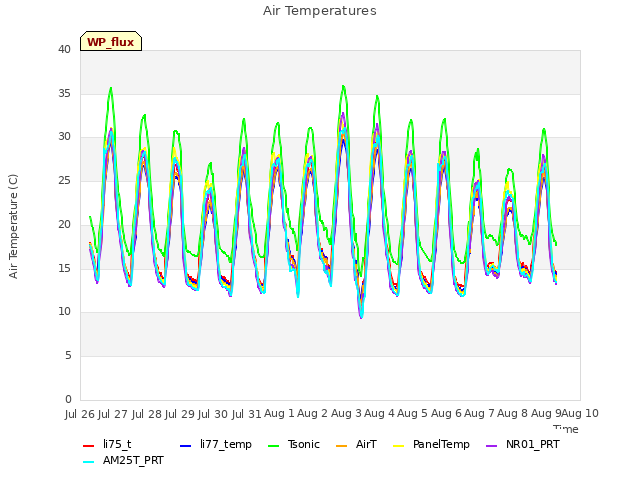Toggle li77_temp series in legend
The image size is (640, 480).
[x=216, y=444]
